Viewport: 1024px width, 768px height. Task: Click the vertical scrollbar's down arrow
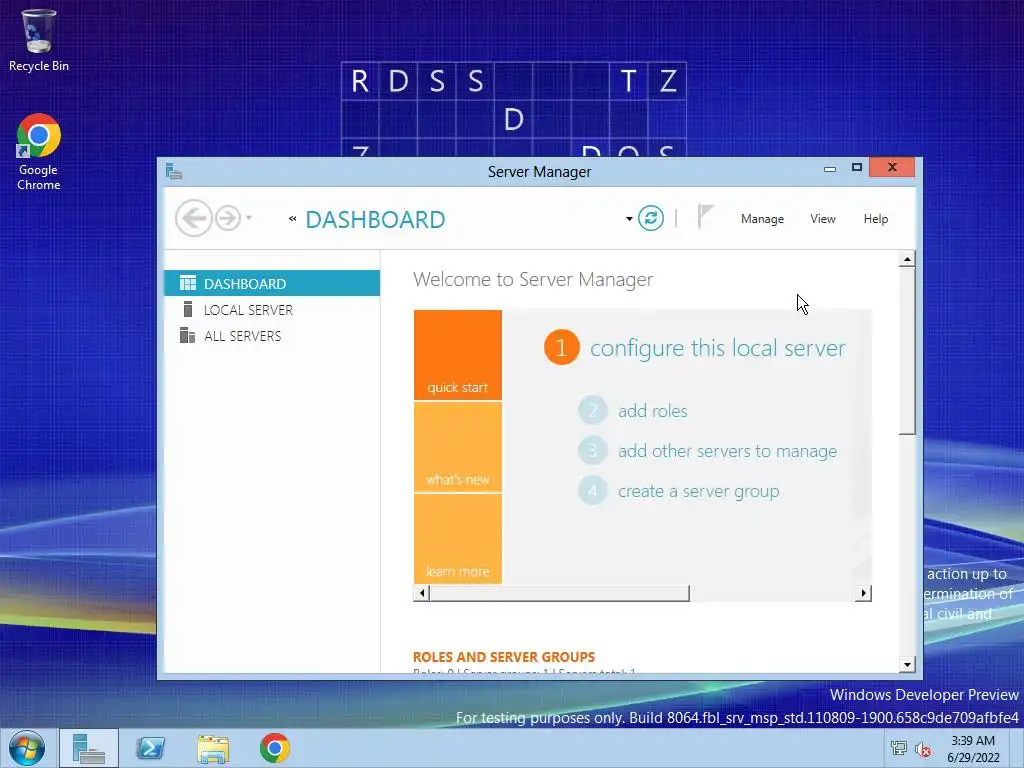point(906,665)
